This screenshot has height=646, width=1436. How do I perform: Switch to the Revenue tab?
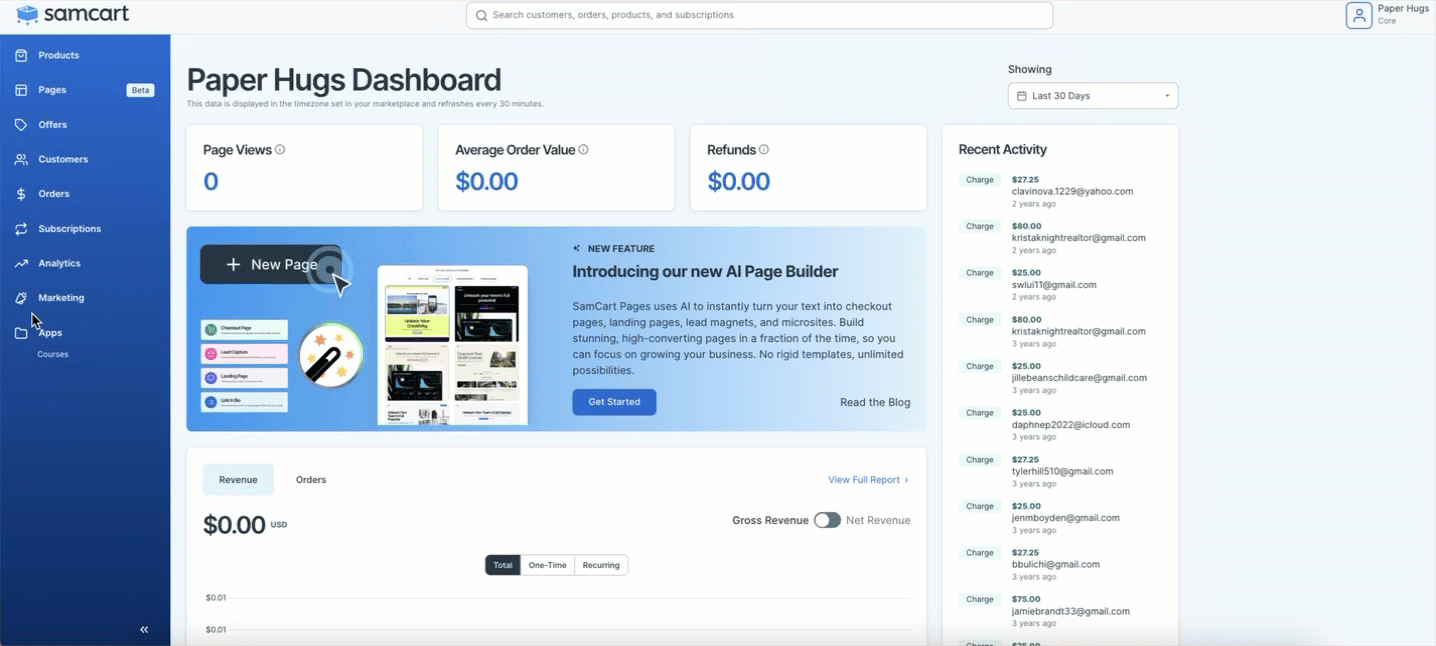[238, 480]
